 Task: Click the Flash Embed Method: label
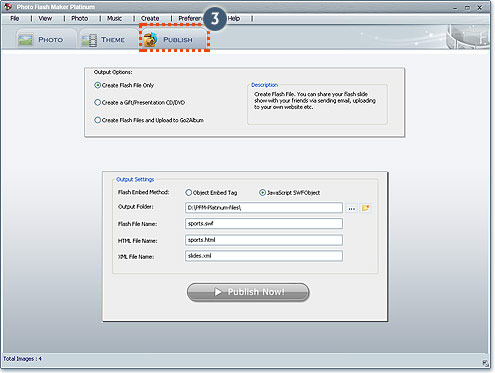tap(144, 192)
